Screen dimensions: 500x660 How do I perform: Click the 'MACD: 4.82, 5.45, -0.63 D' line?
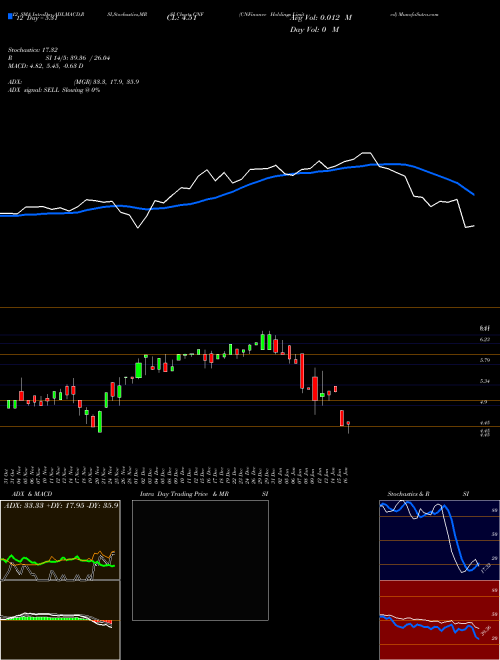coord(45,66)
